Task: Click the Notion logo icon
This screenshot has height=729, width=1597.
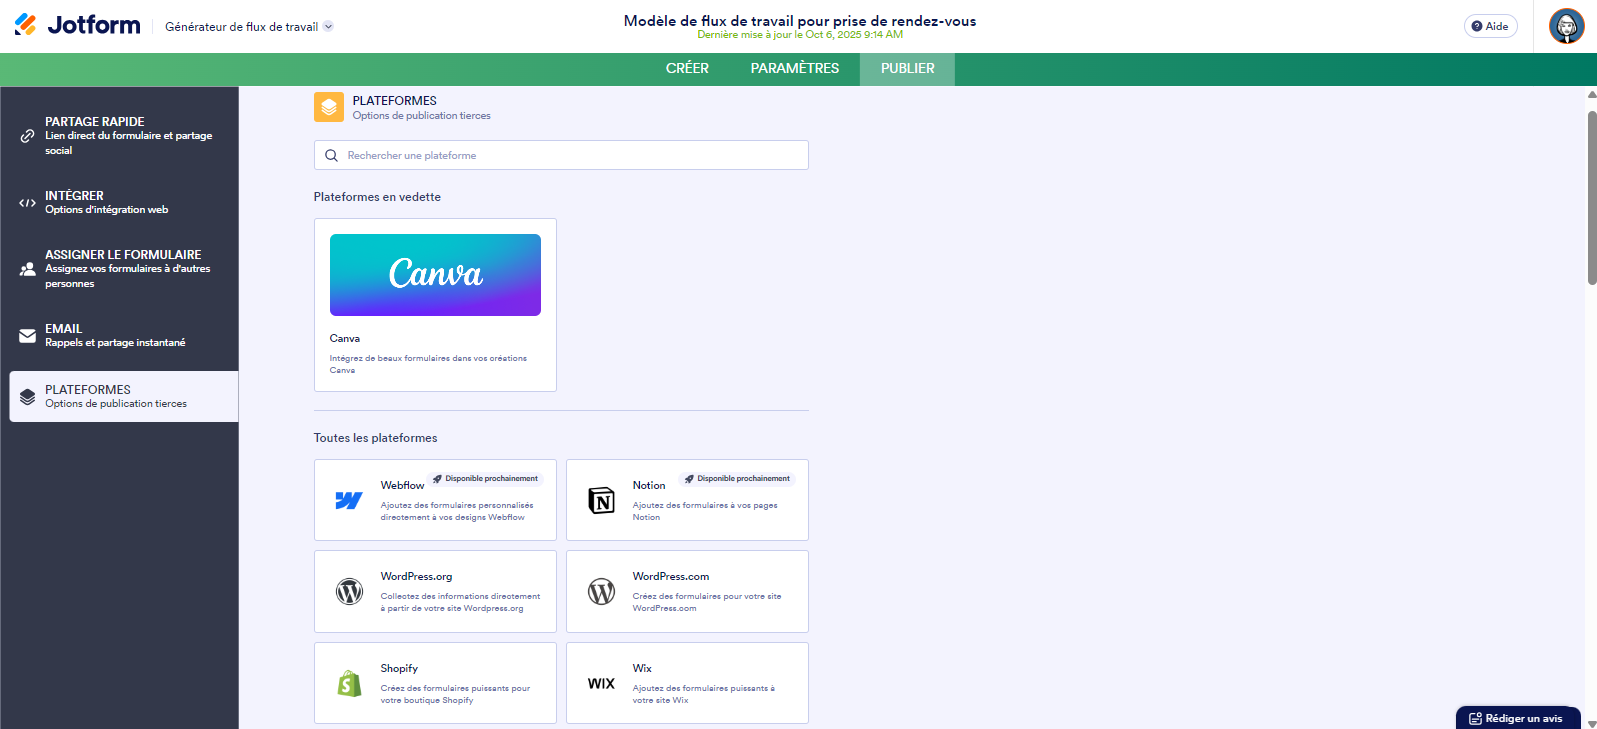Action: click(601, 500)
